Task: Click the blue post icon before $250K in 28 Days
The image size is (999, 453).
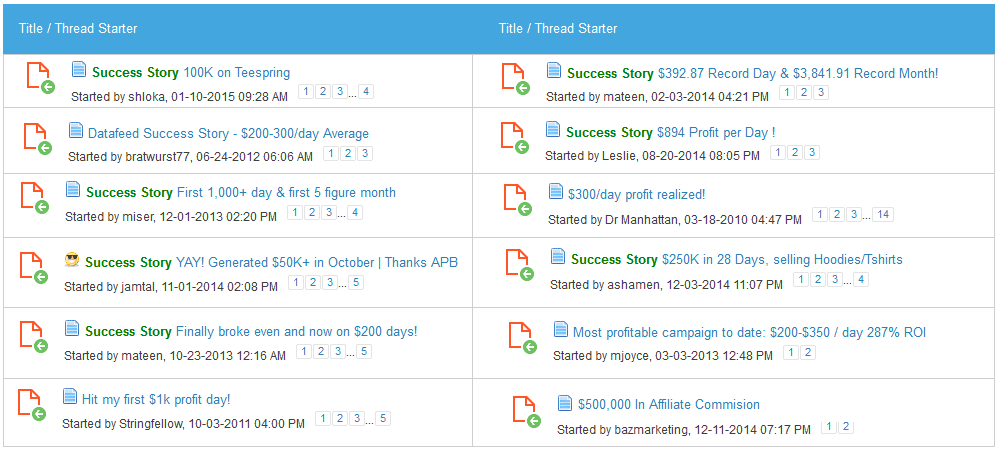Action: pyautogui.click(x=558, y=256)
